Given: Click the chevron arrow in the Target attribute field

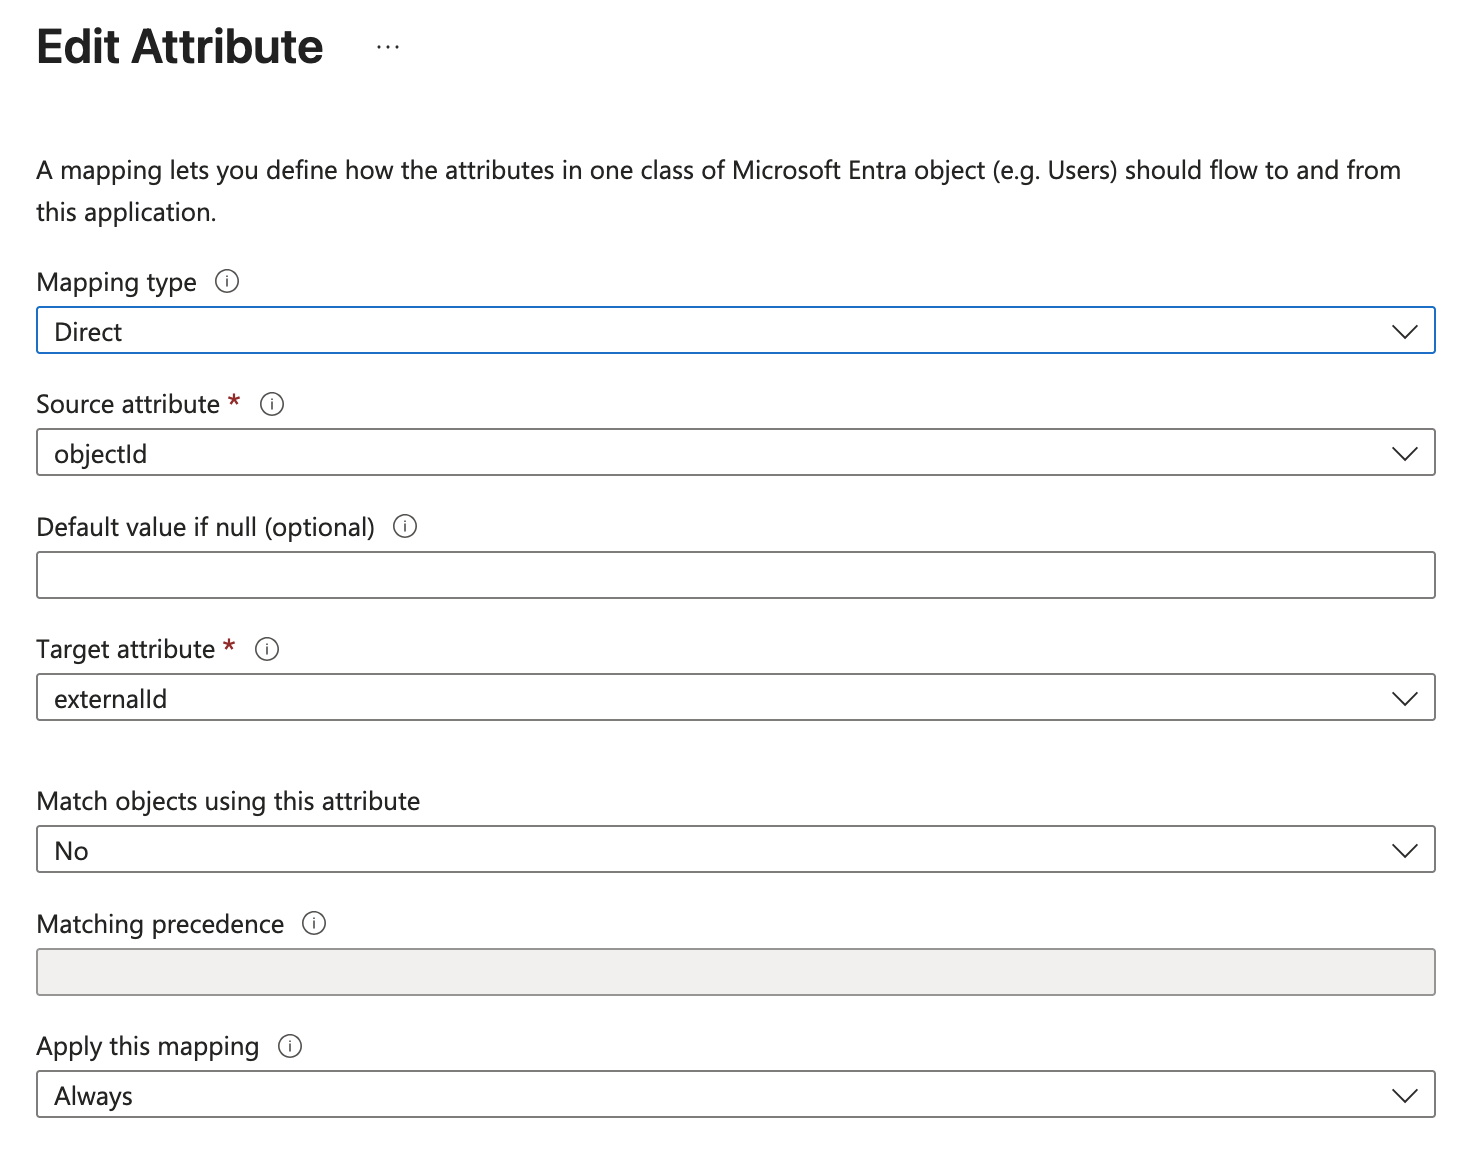Looking at the screenshot, I should click(x=1404, y=698).
